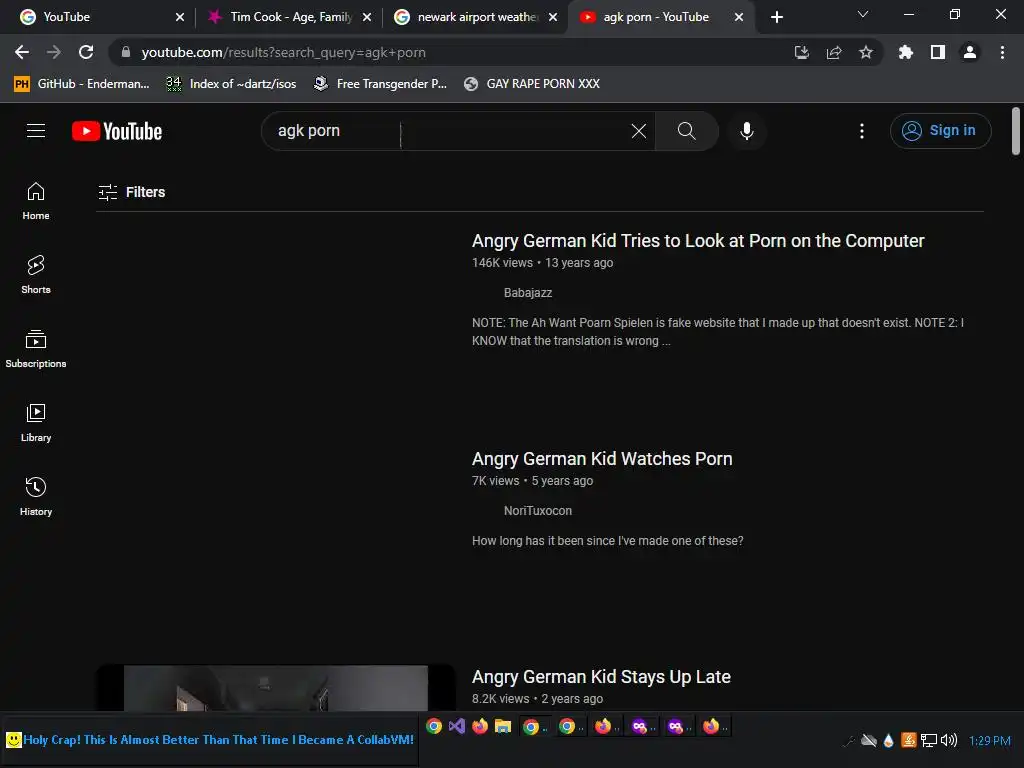The height and width of the screenshot is (768, 1024).
Task: Click the page vertical scrollbar thumb
Action: (1016, 131)
